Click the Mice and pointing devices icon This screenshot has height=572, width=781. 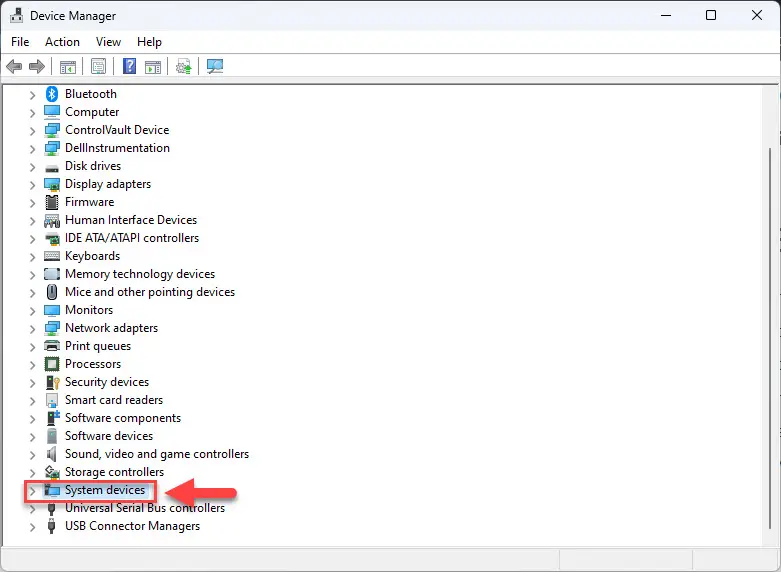coord(52,292)
